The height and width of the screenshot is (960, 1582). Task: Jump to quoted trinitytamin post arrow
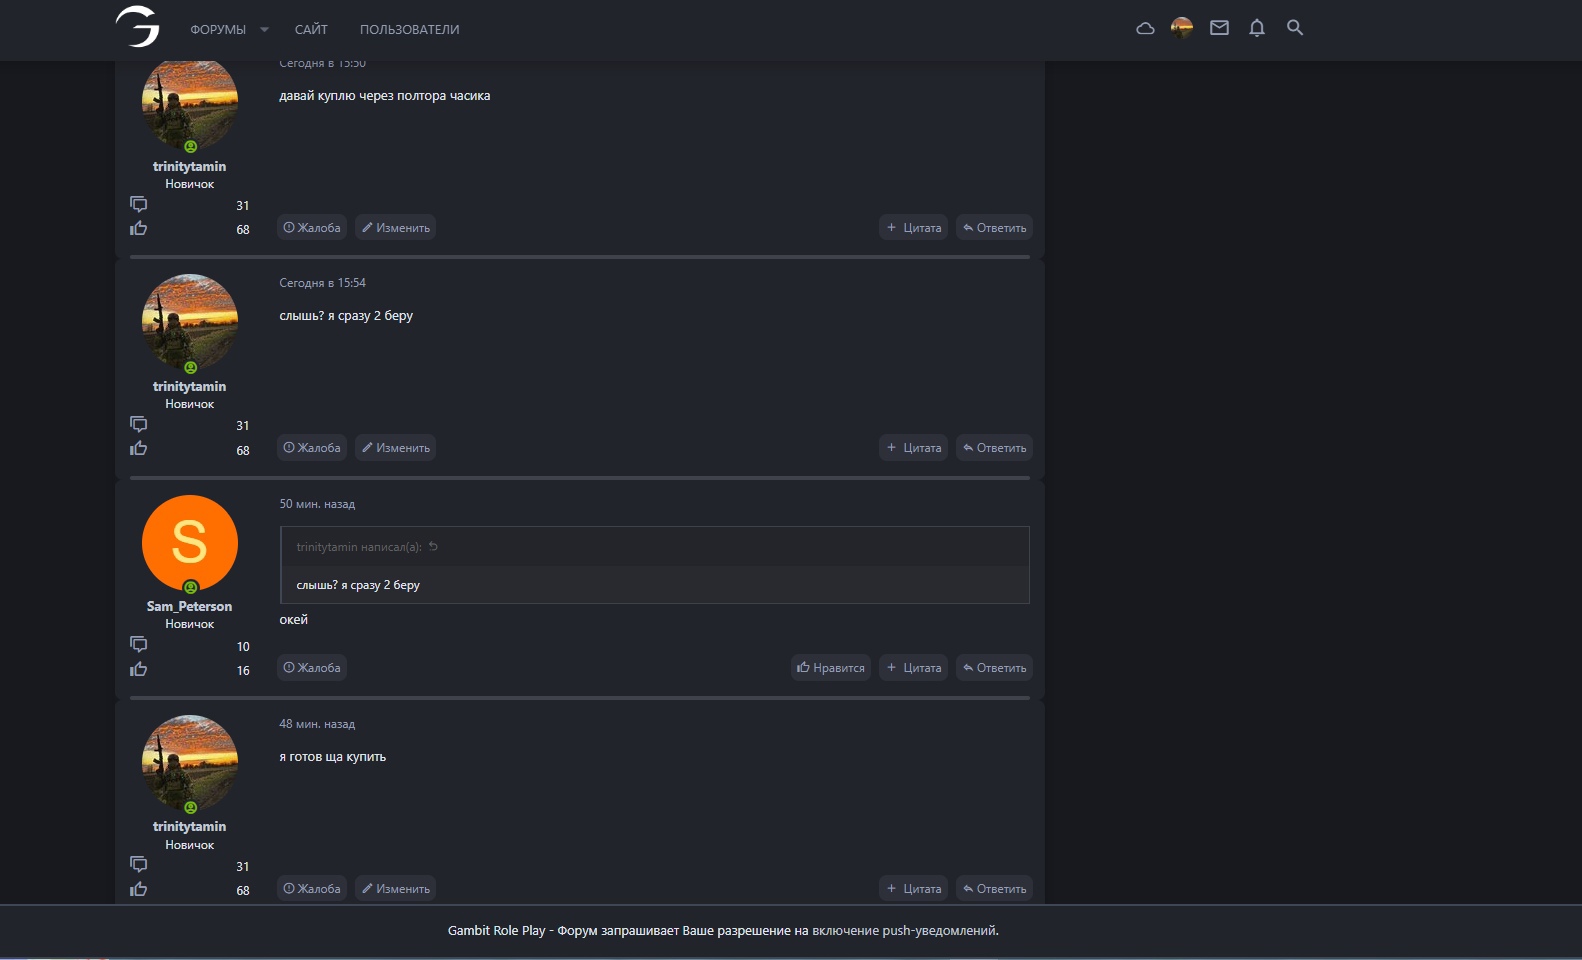[x=433, y=547]
